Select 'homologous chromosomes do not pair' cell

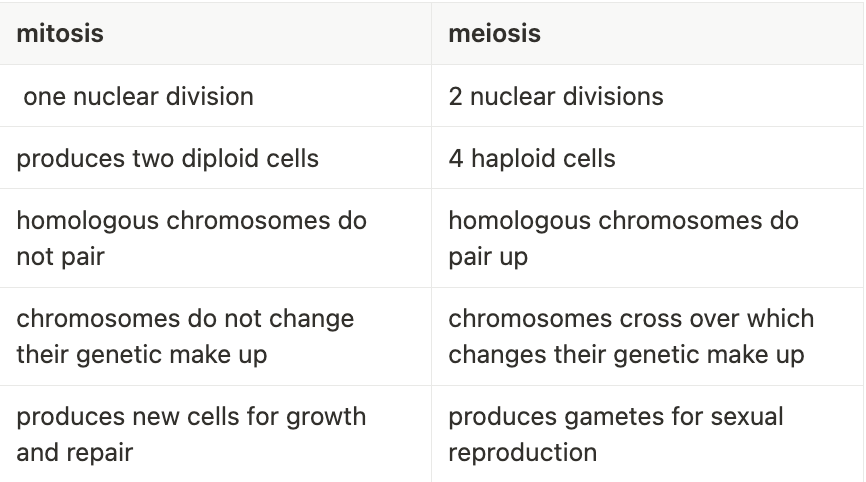tap(215, 238)
